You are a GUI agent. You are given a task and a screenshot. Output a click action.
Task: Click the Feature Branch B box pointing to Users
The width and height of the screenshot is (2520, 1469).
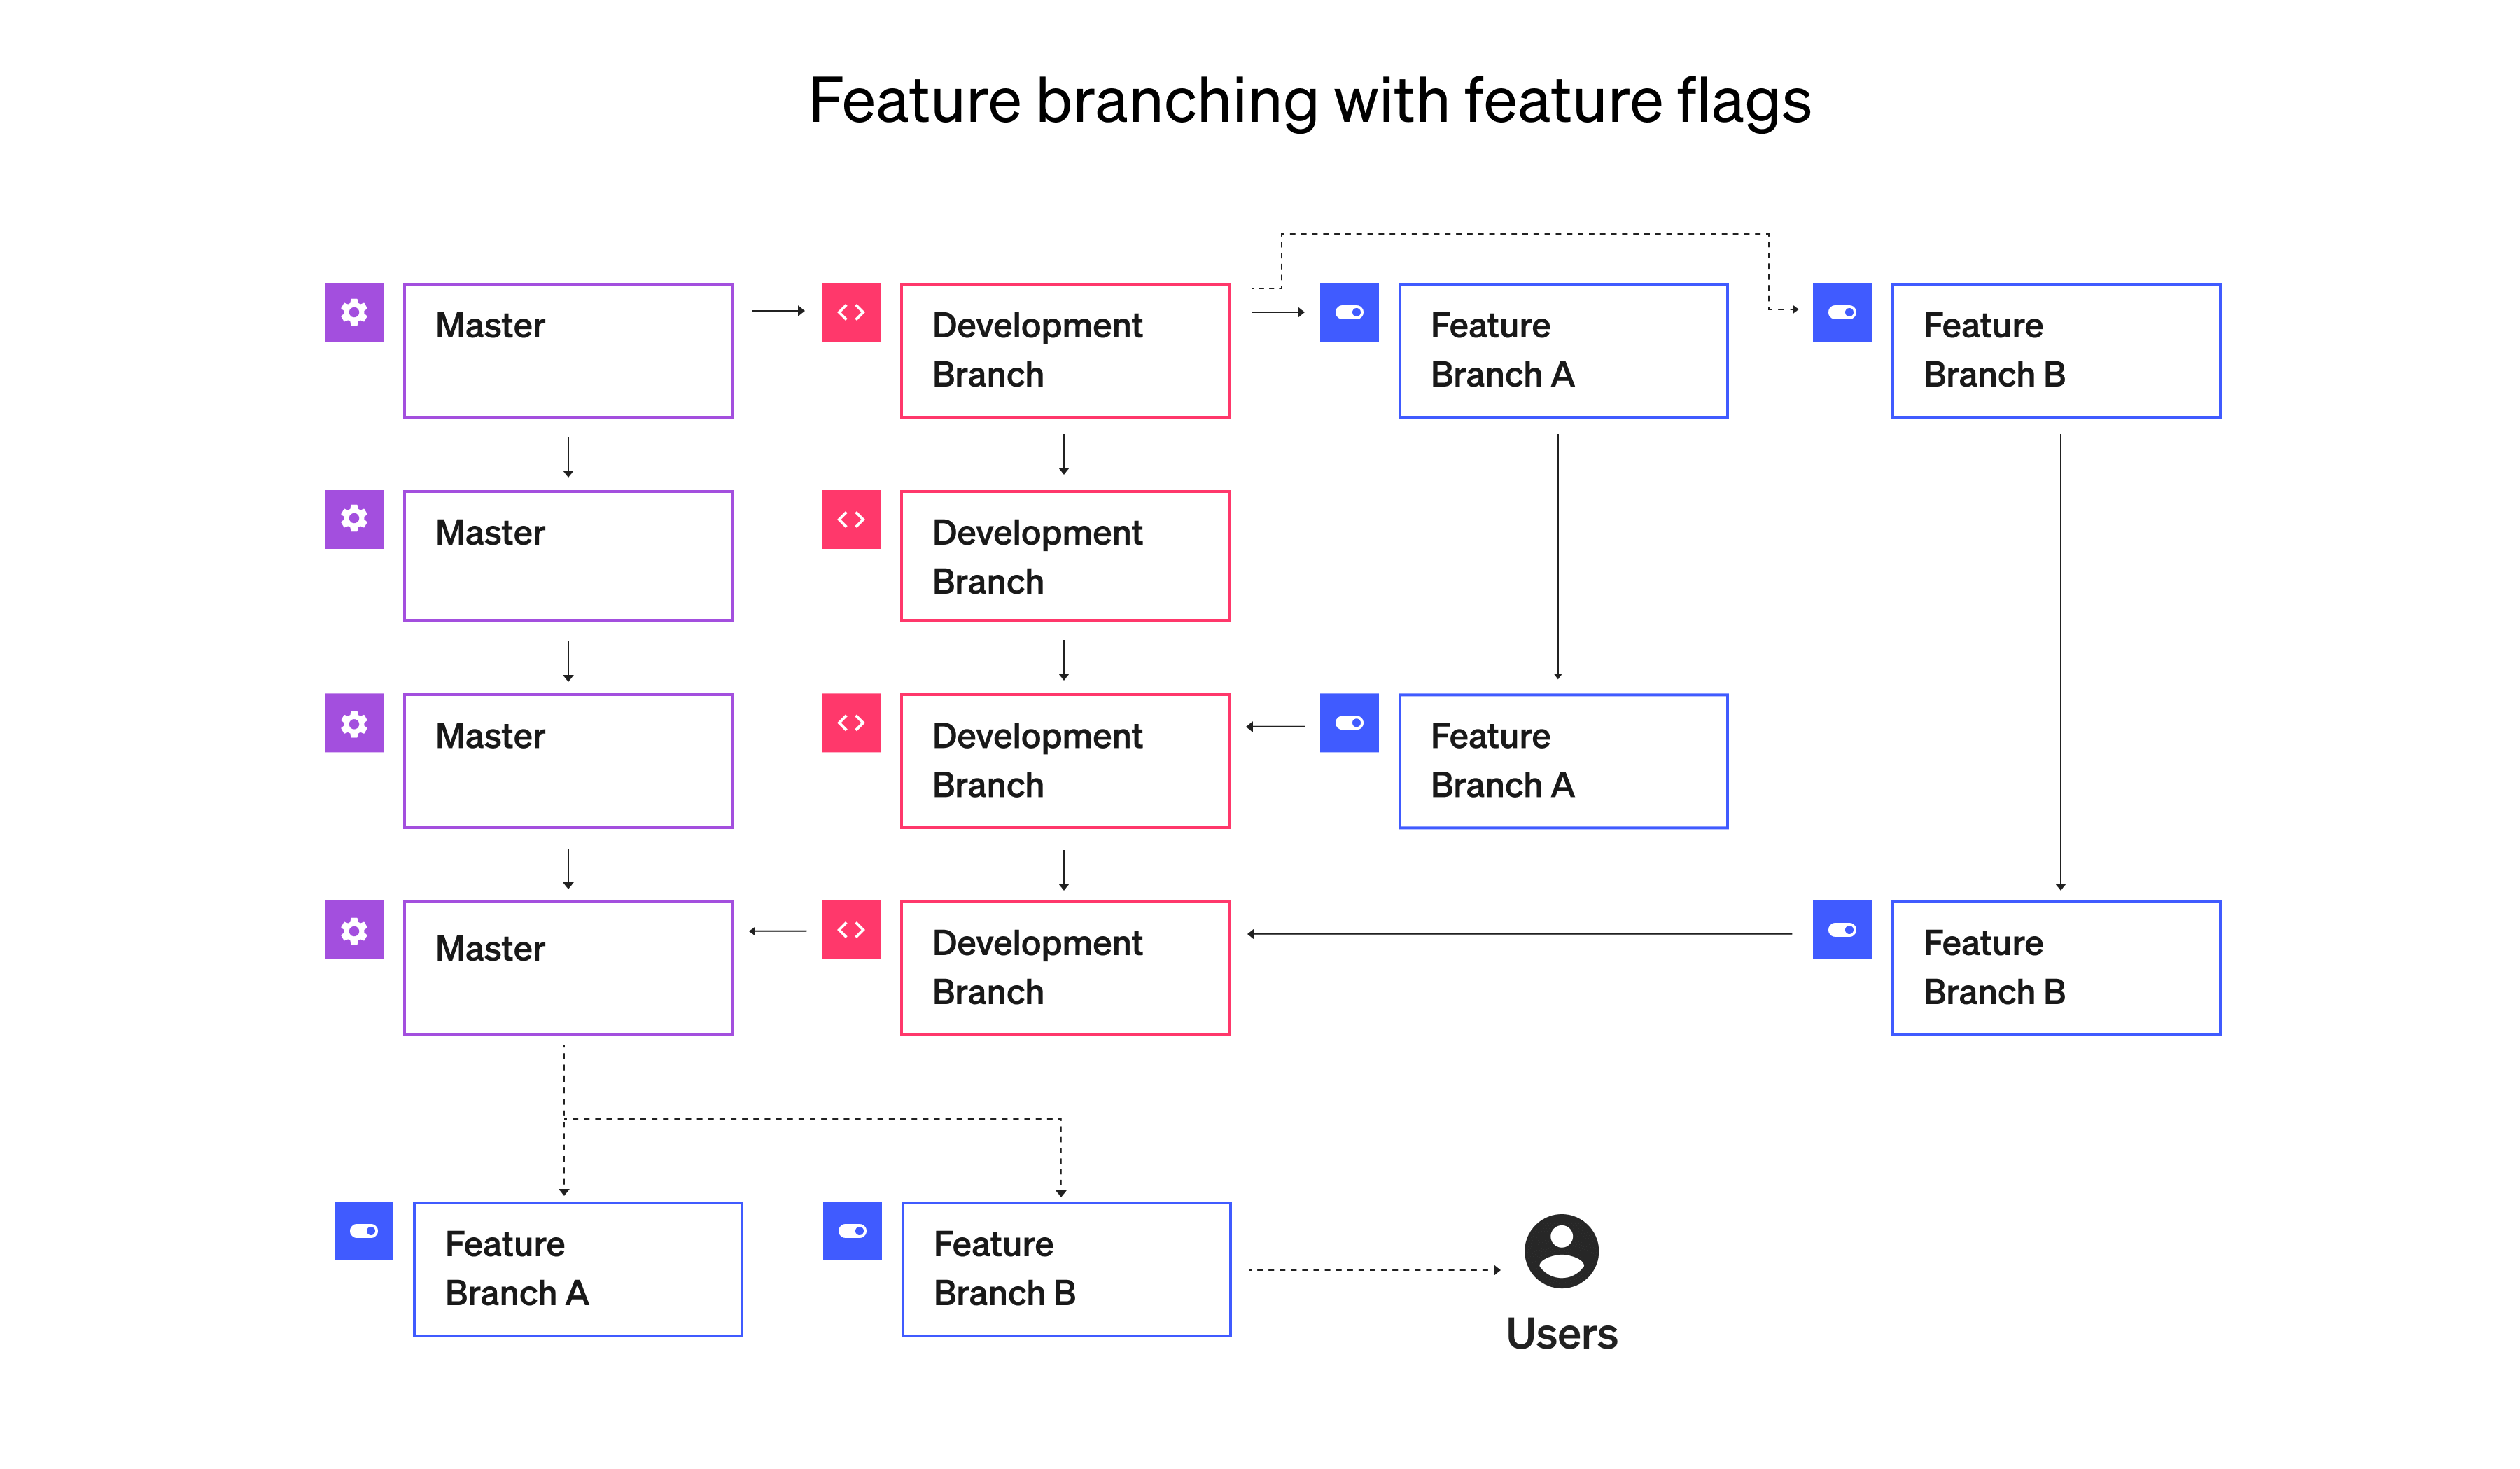tap(1066, 1269)
